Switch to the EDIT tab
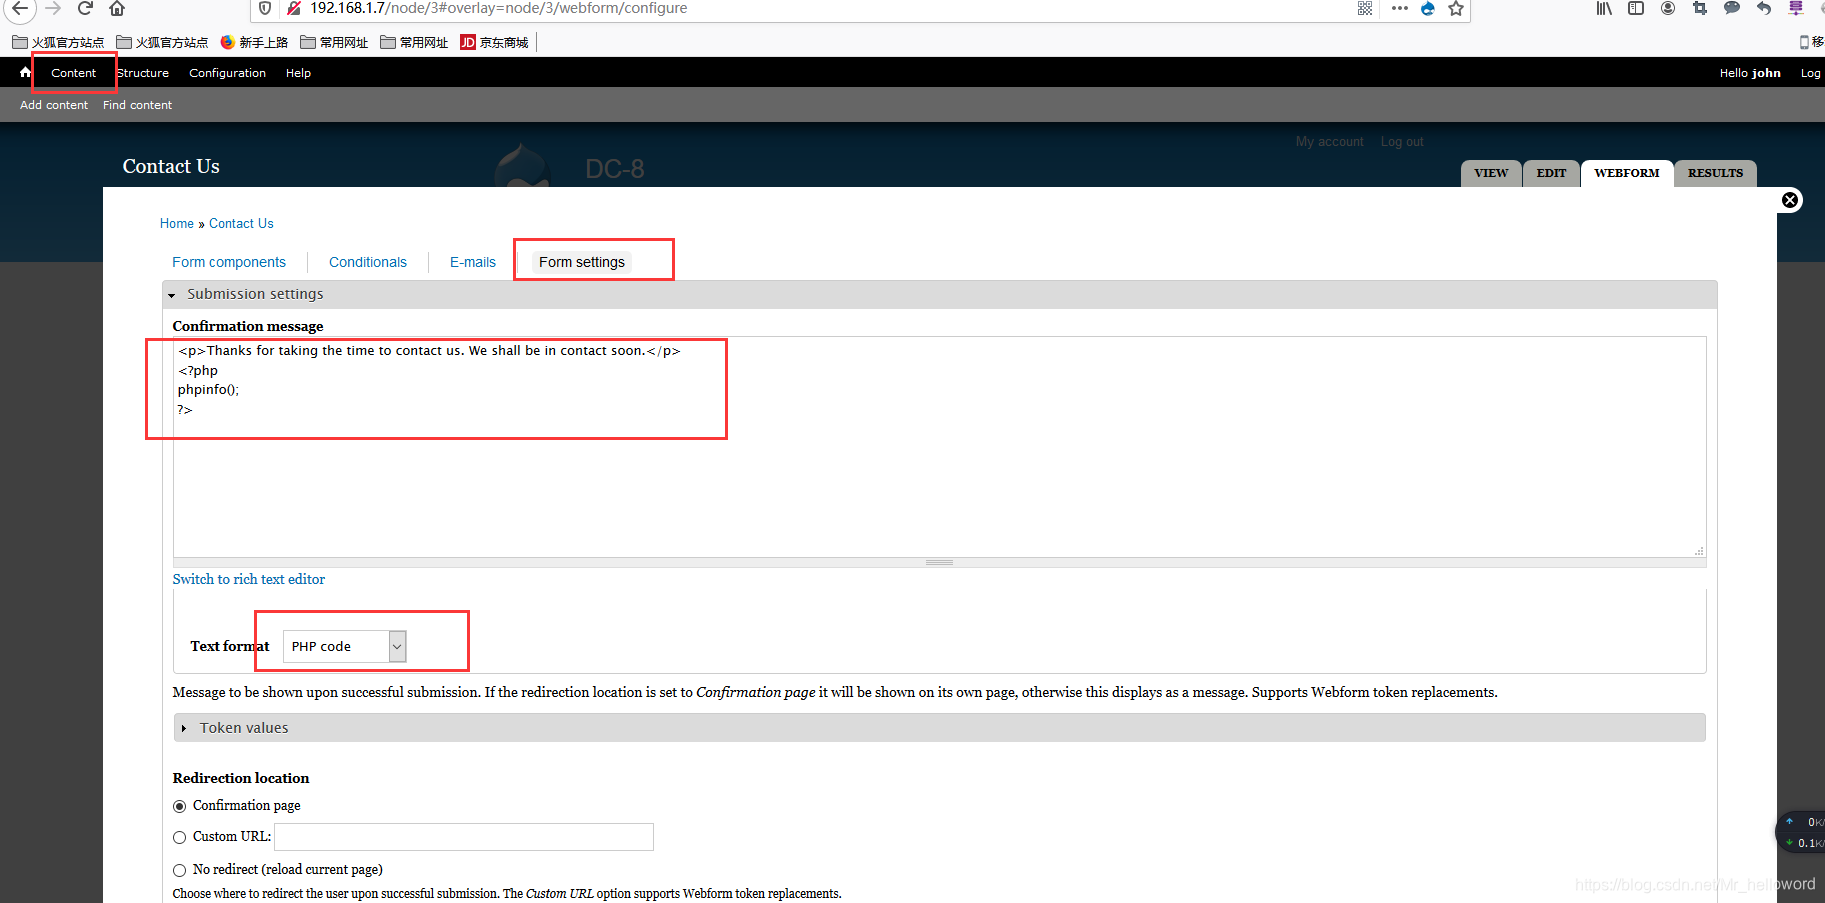The width and height of the screenshot is (1825, 903). pos(1551,173)
